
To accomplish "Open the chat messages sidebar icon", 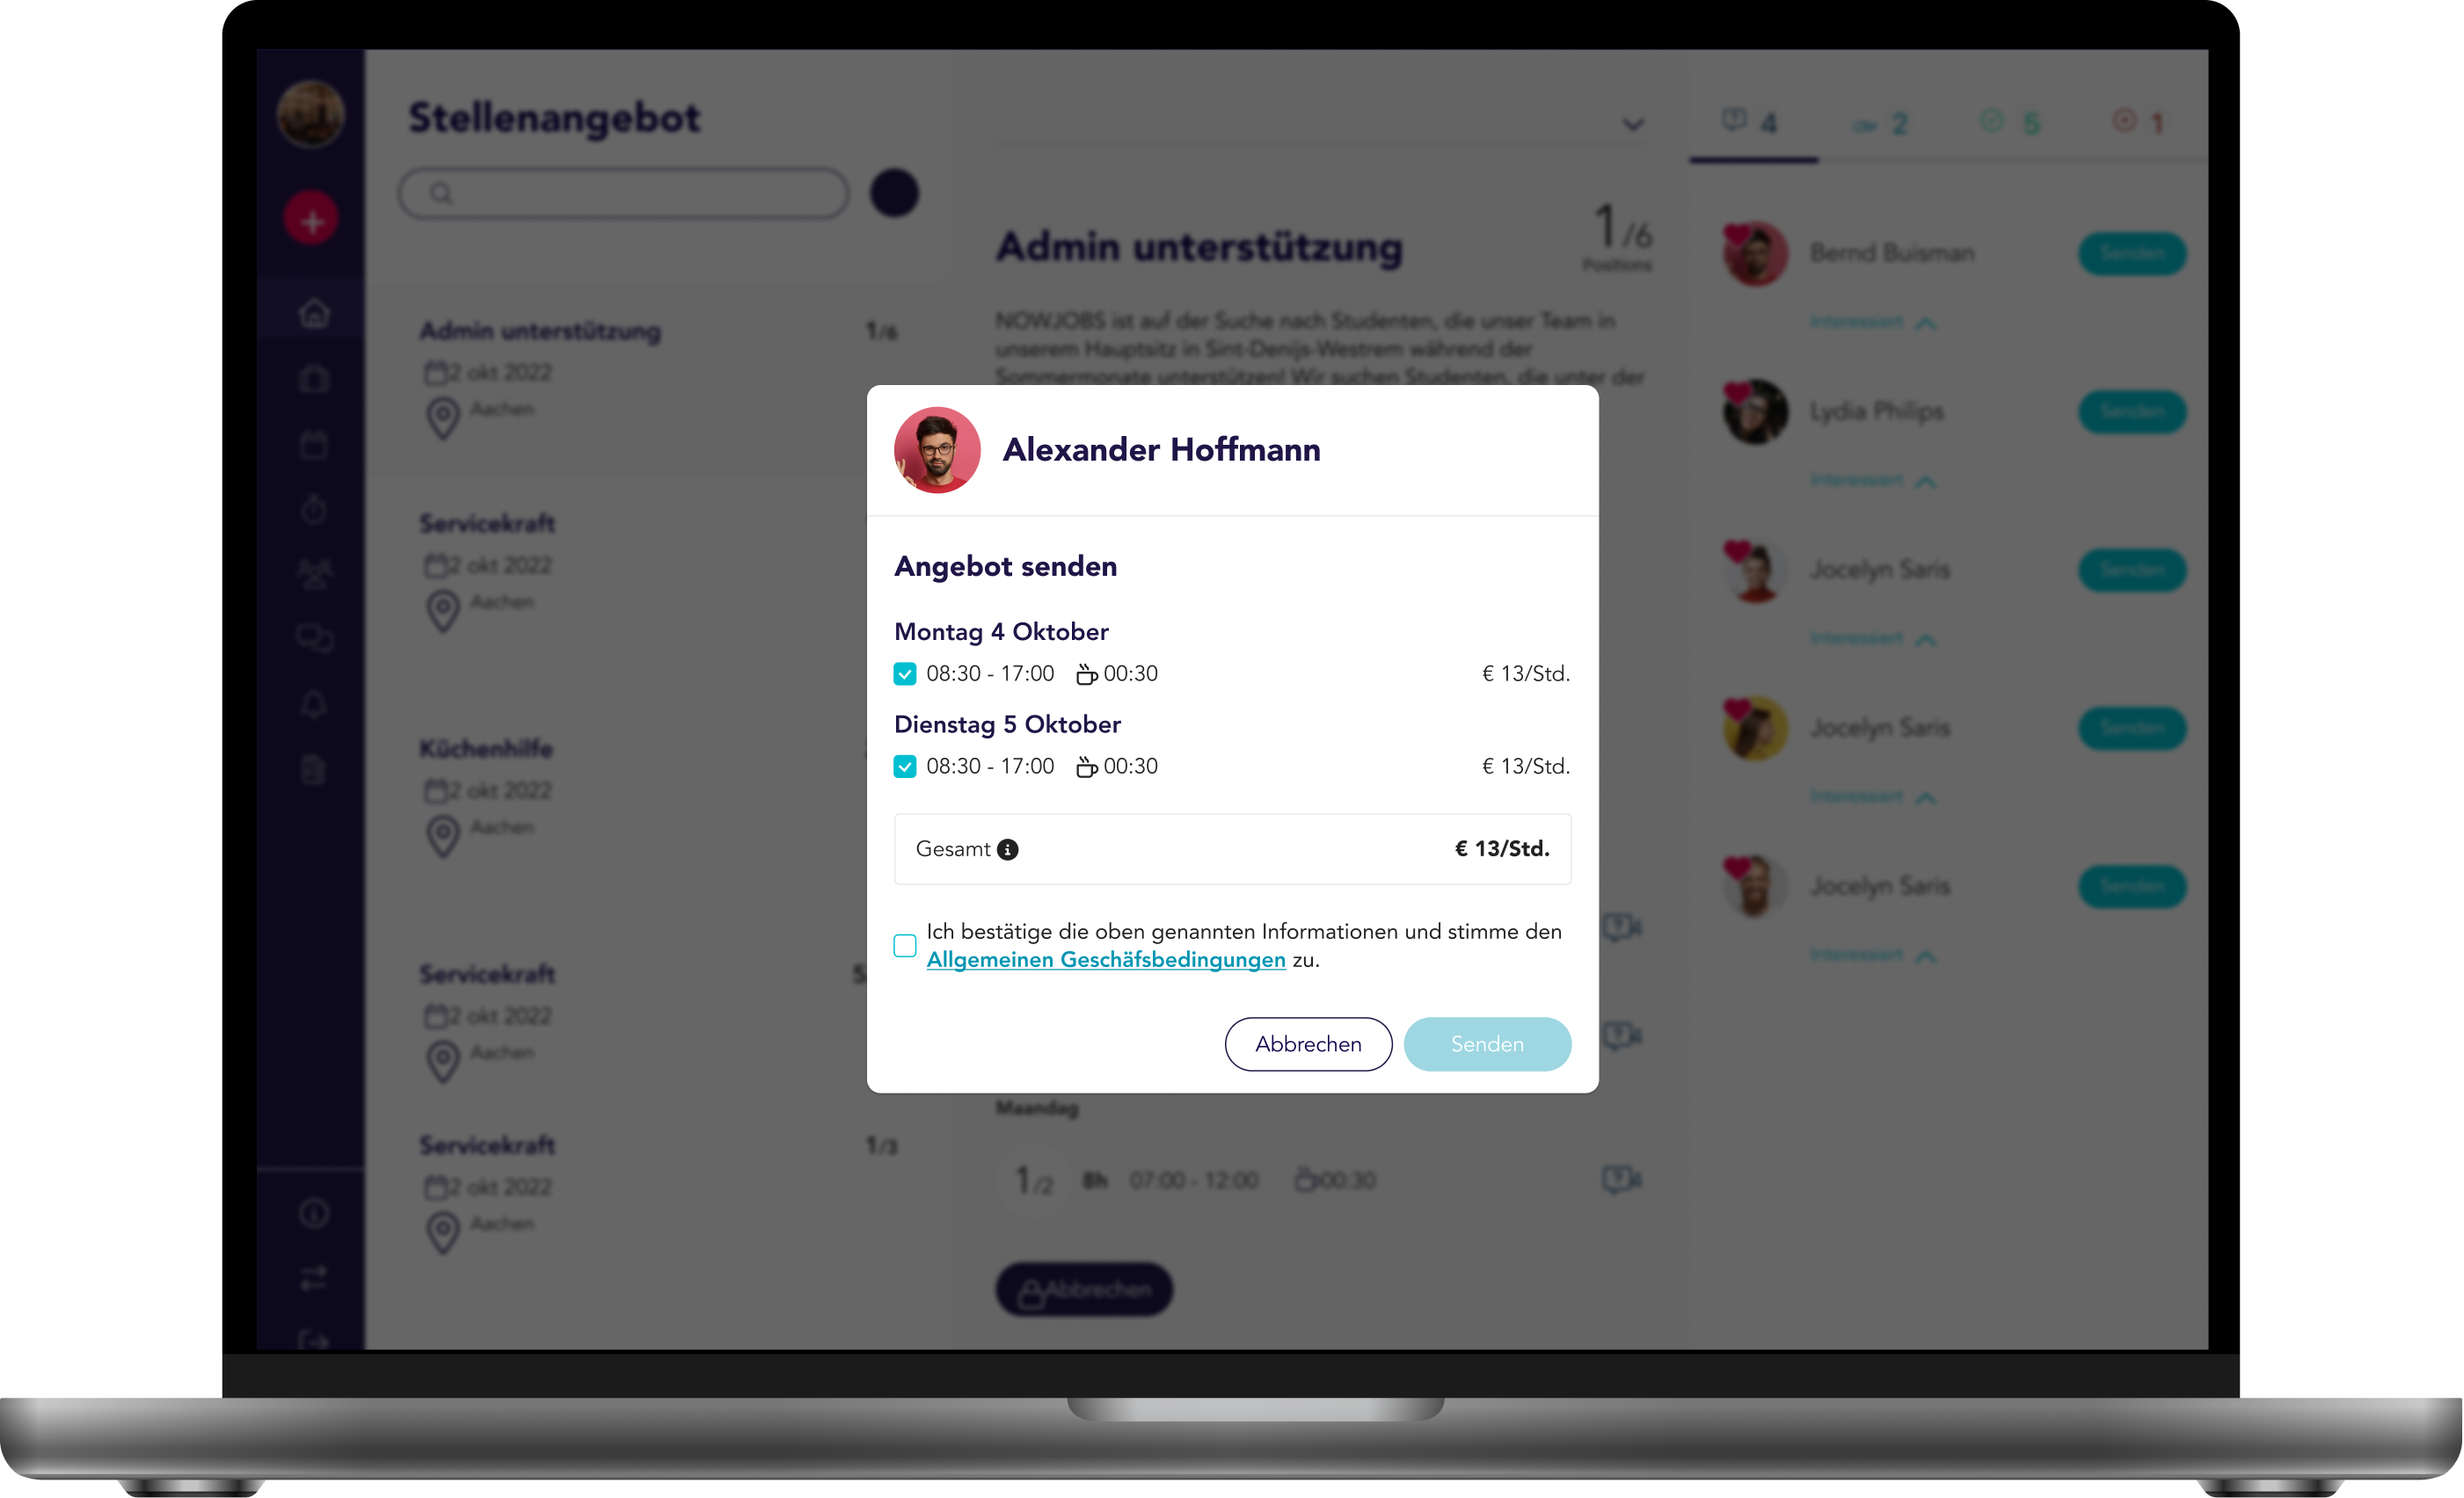I will click(x=314, y=638).
